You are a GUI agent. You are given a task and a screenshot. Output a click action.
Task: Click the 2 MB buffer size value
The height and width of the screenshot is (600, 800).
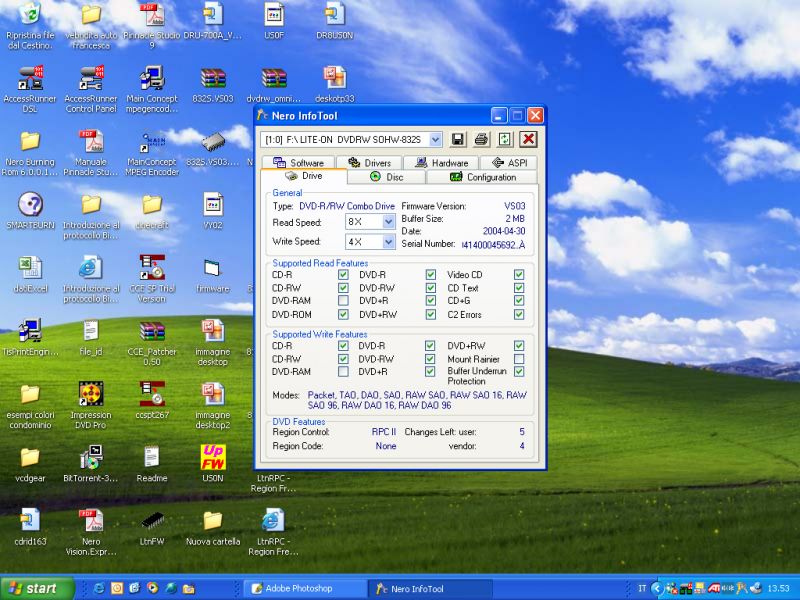515,218
